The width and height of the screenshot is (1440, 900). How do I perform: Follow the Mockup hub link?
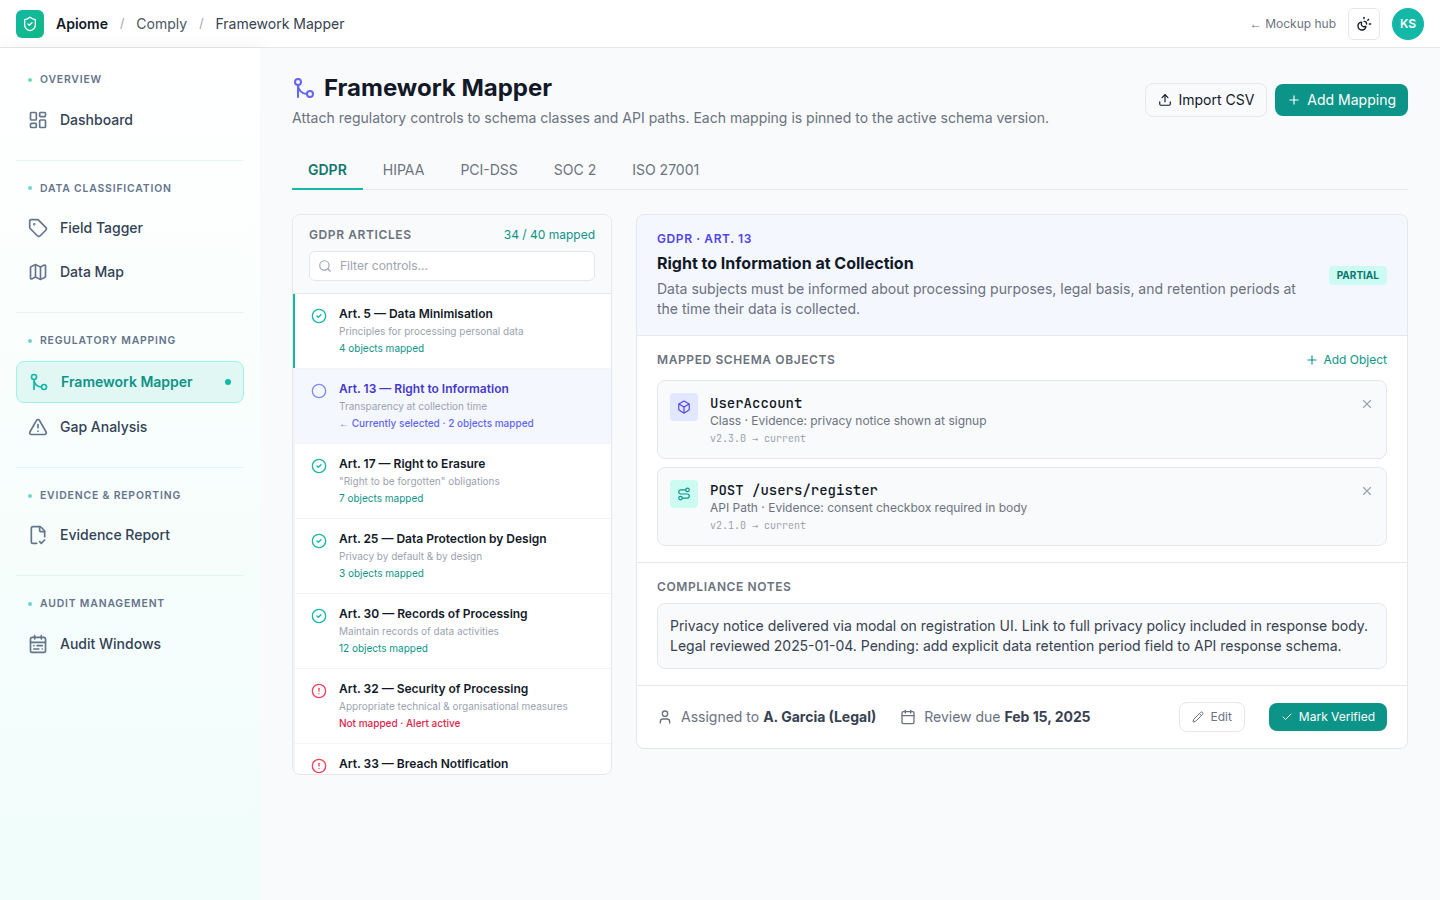[1293, 24]
